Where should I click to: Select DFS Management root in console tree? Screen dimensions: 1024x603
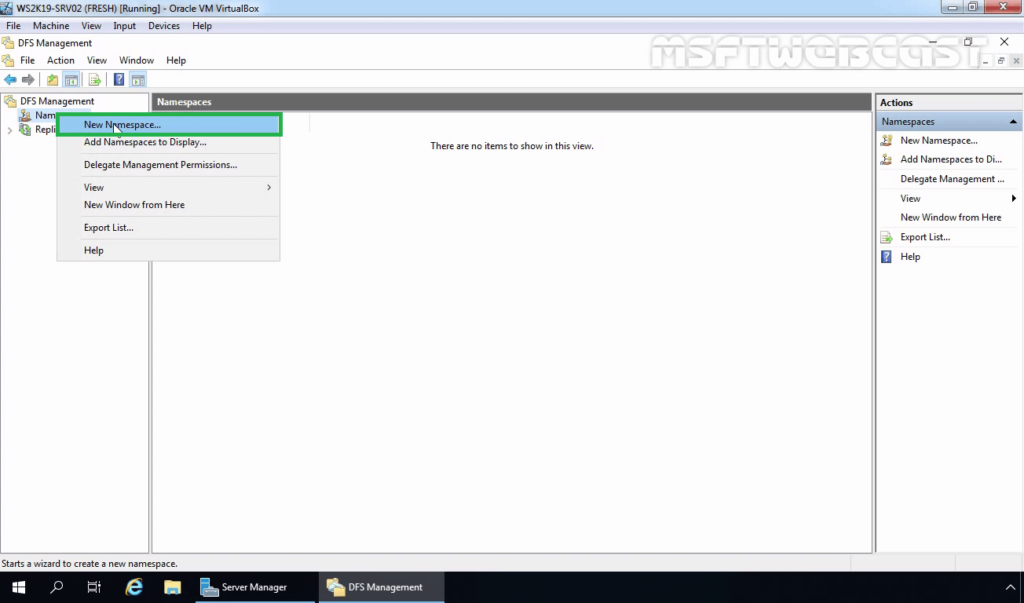57,101
